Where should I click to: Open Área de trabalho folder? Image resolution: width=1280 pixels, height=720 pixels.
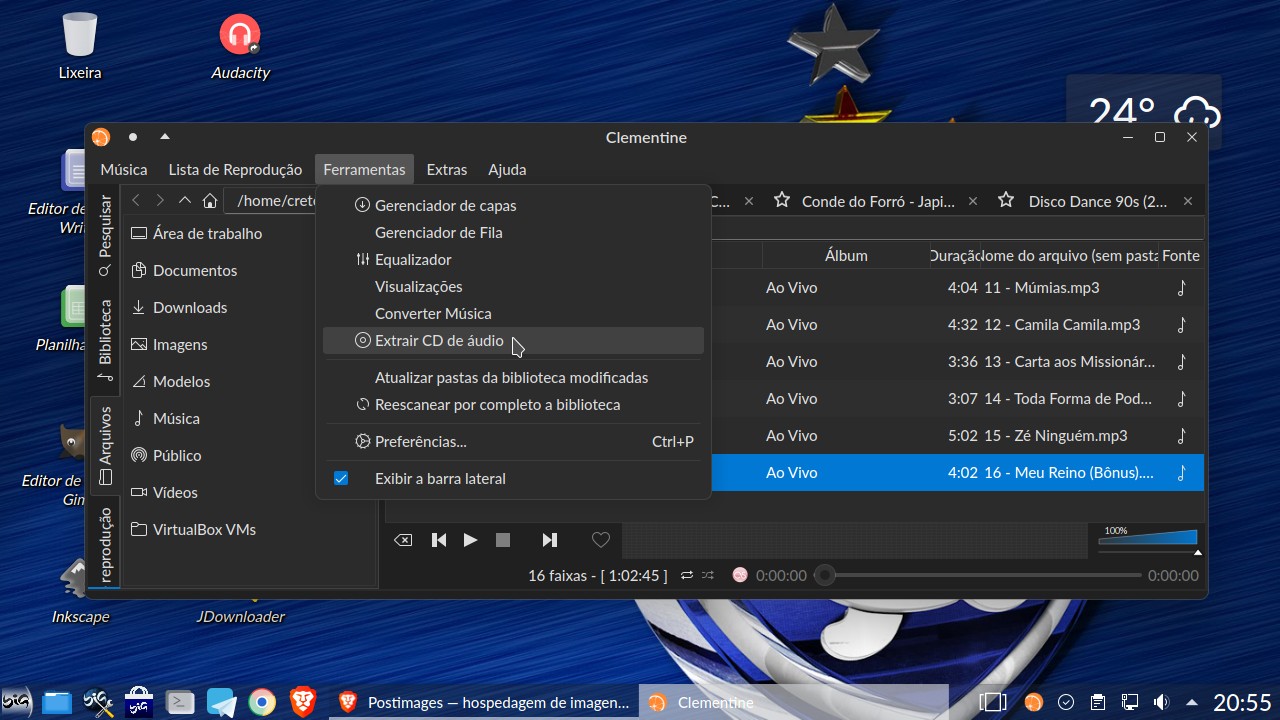point(198,234)
